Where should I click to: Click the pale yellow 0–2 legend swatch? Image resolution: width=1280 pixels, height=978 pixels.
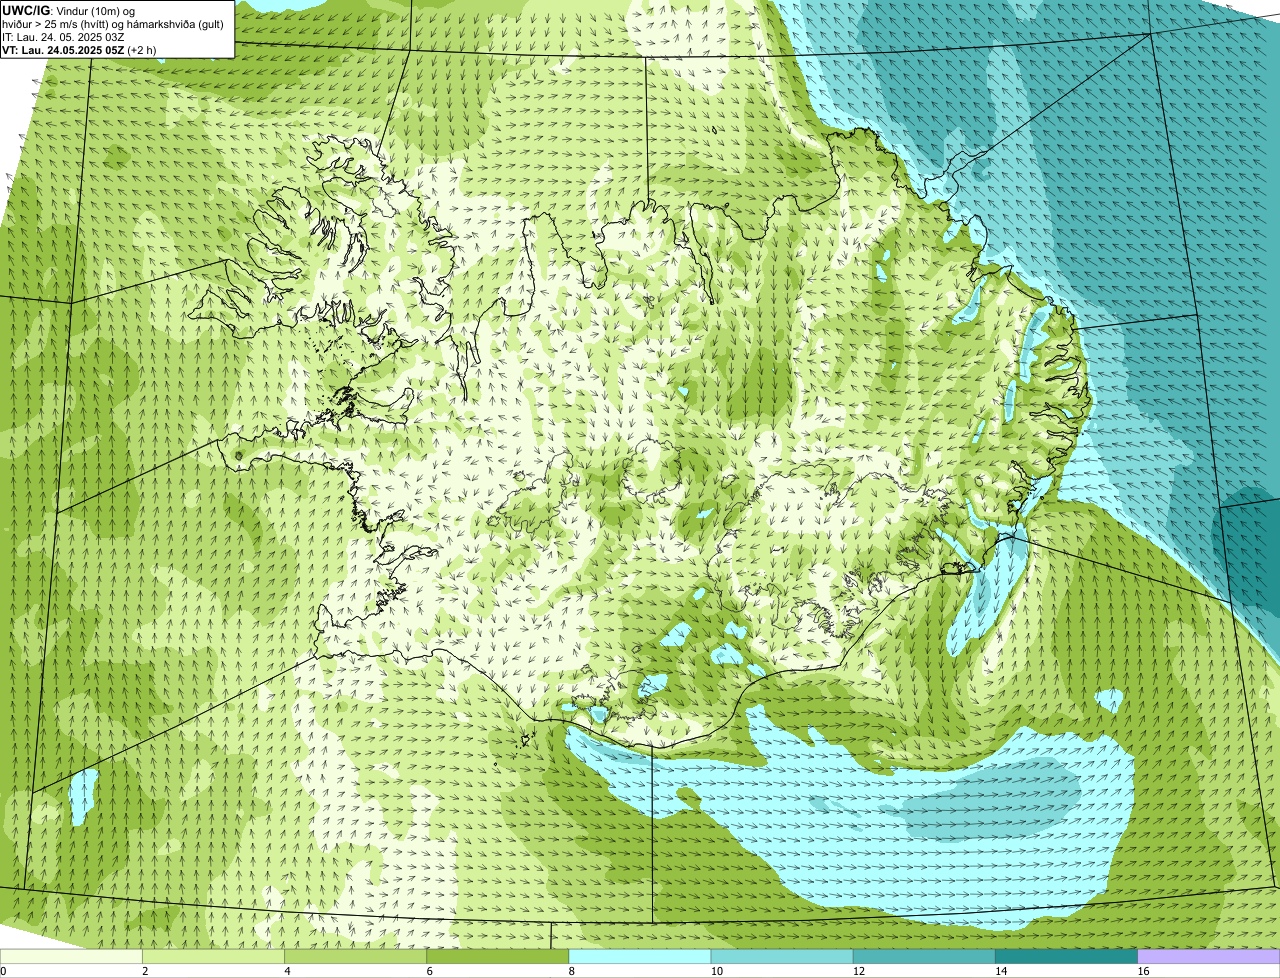[x=71, y=956]
